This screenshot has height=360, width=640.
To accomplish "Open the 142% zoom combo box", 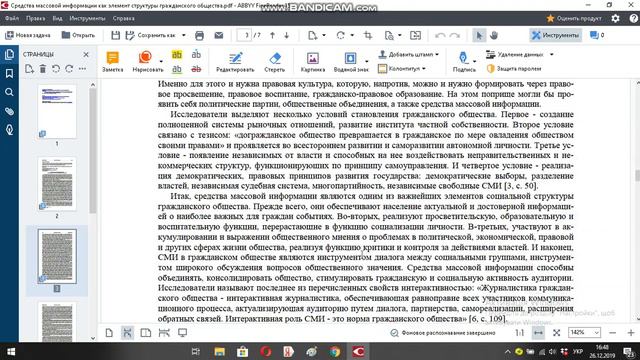I will (584, 333).
